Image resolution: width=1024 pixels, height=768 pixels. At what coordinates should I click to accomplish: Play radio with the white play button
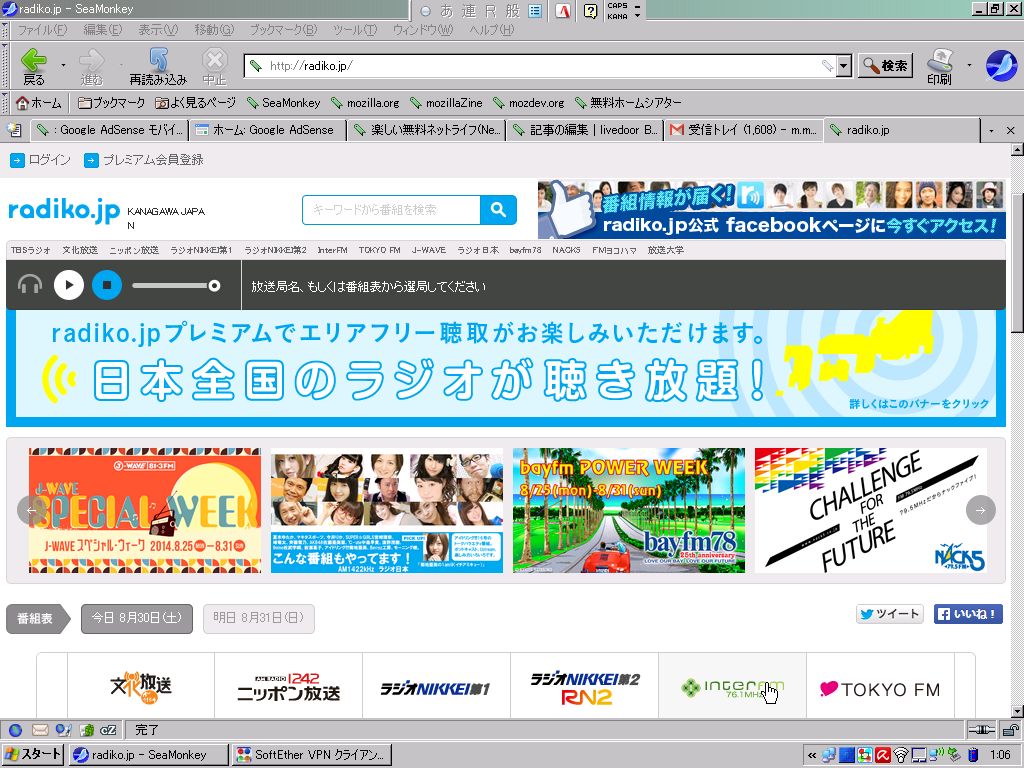pyautogui.click(x=69, y=285)
